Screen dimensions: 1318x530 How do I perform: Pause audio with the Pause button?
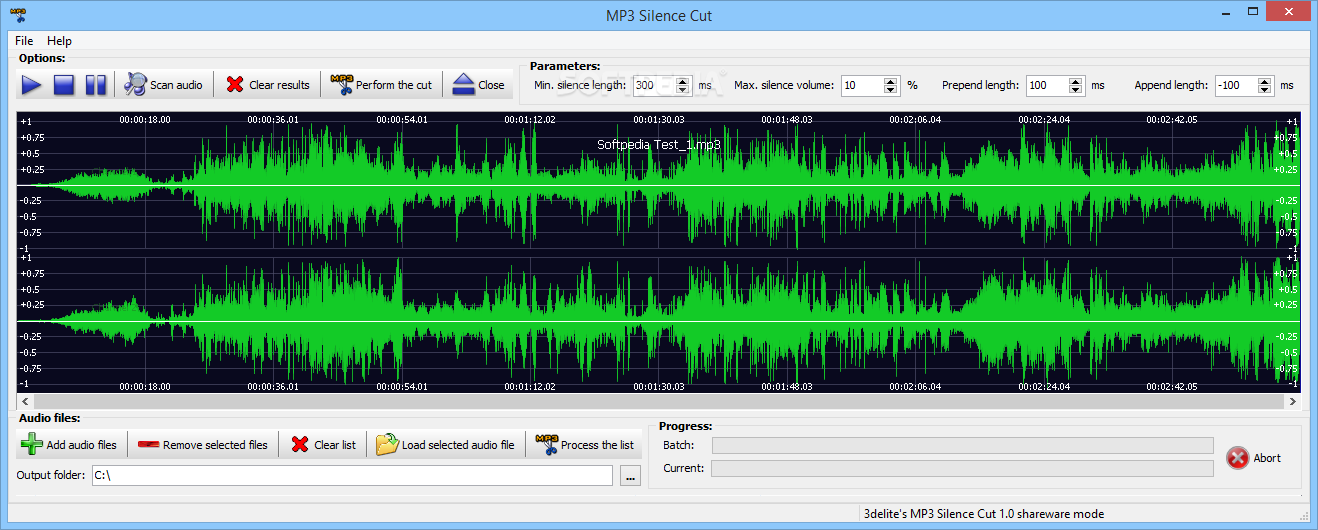96,85
